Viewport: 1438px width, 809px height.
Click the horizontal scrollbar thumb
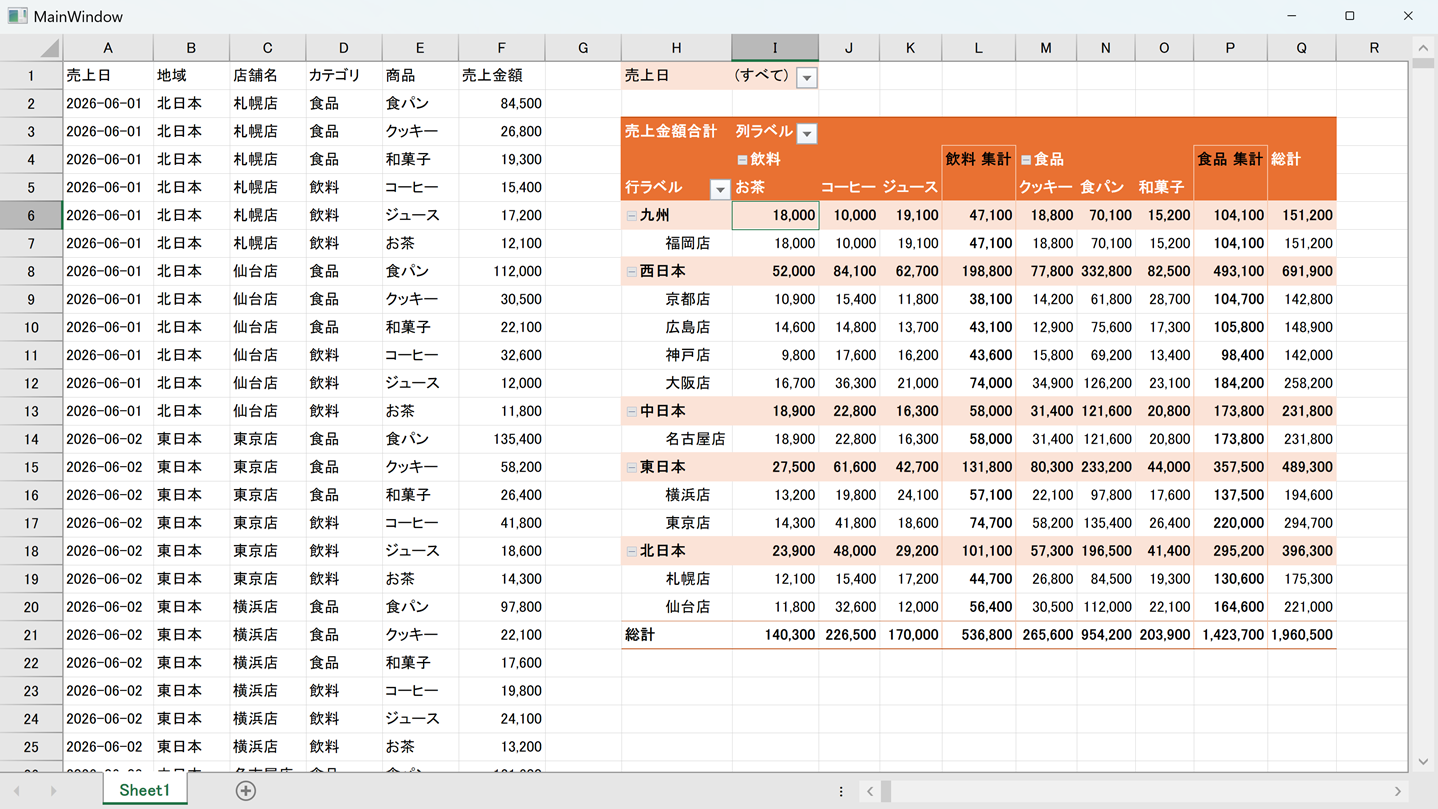click(x=884, y=791)
